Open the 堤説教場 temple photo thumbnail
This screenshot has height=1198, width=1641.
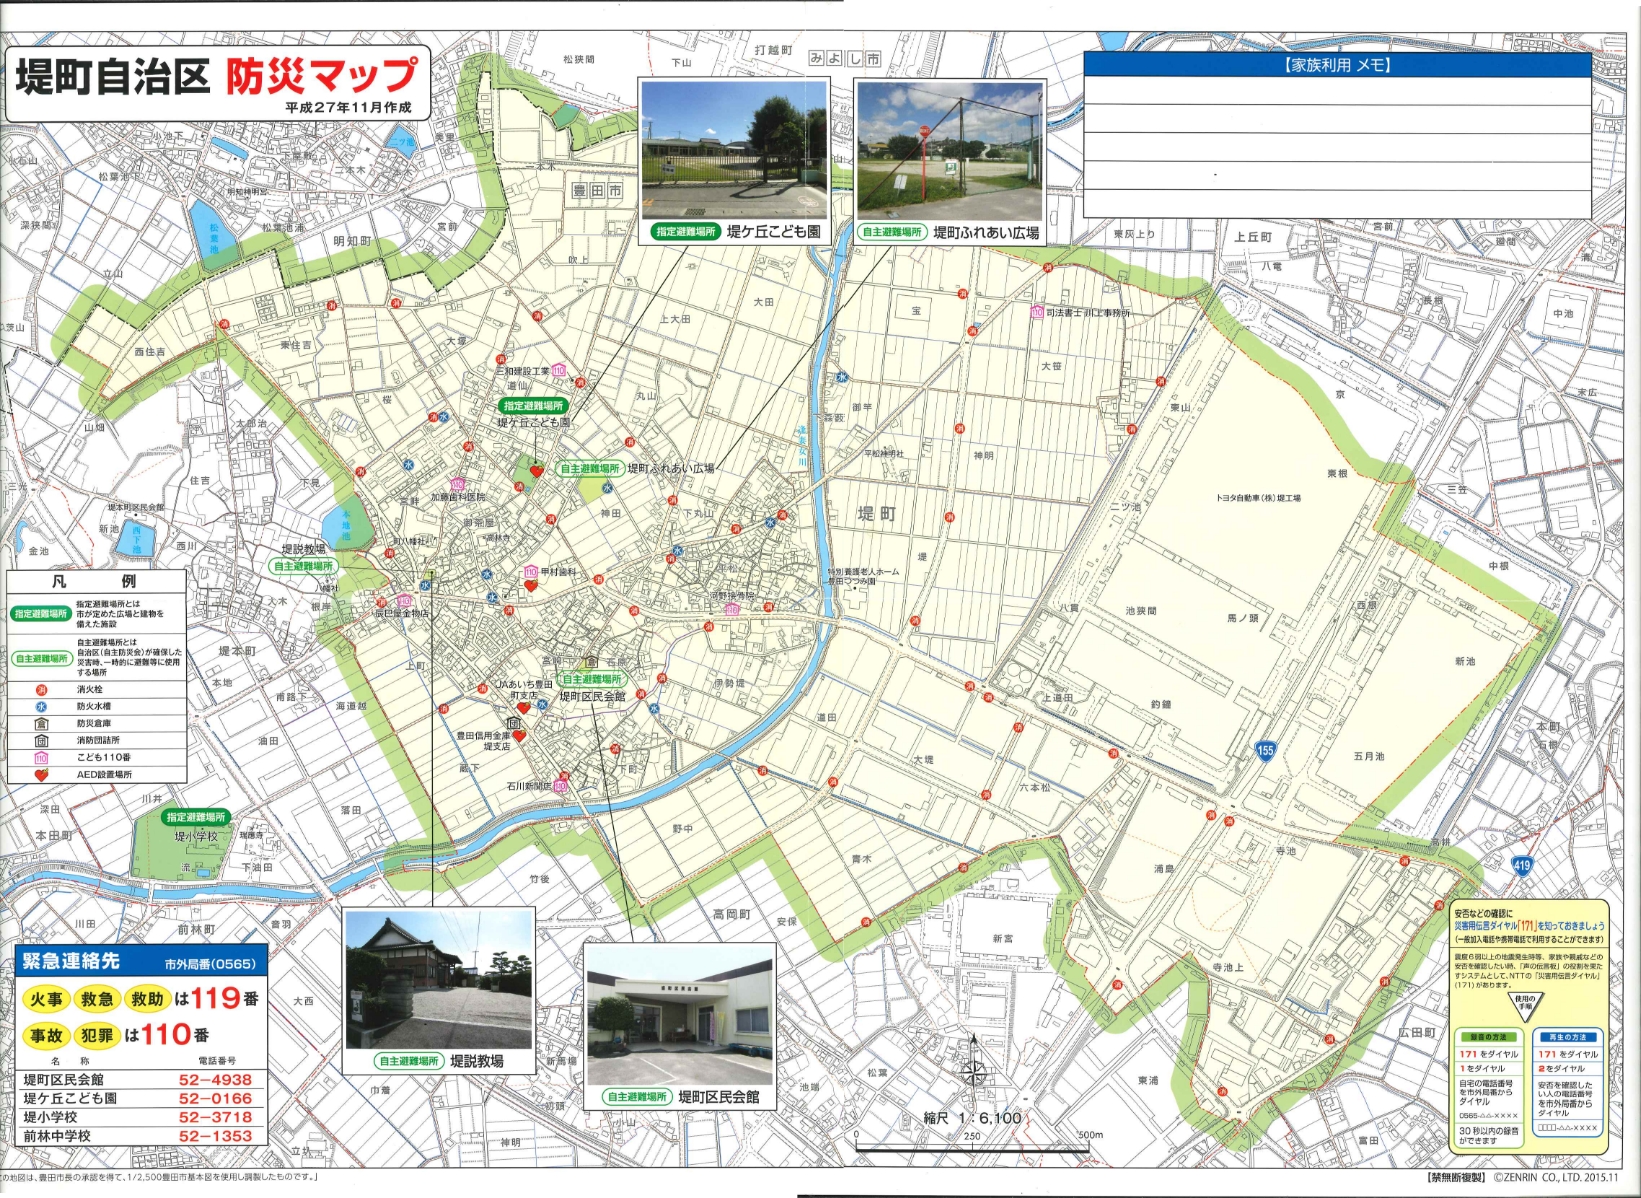coord(439,978)
